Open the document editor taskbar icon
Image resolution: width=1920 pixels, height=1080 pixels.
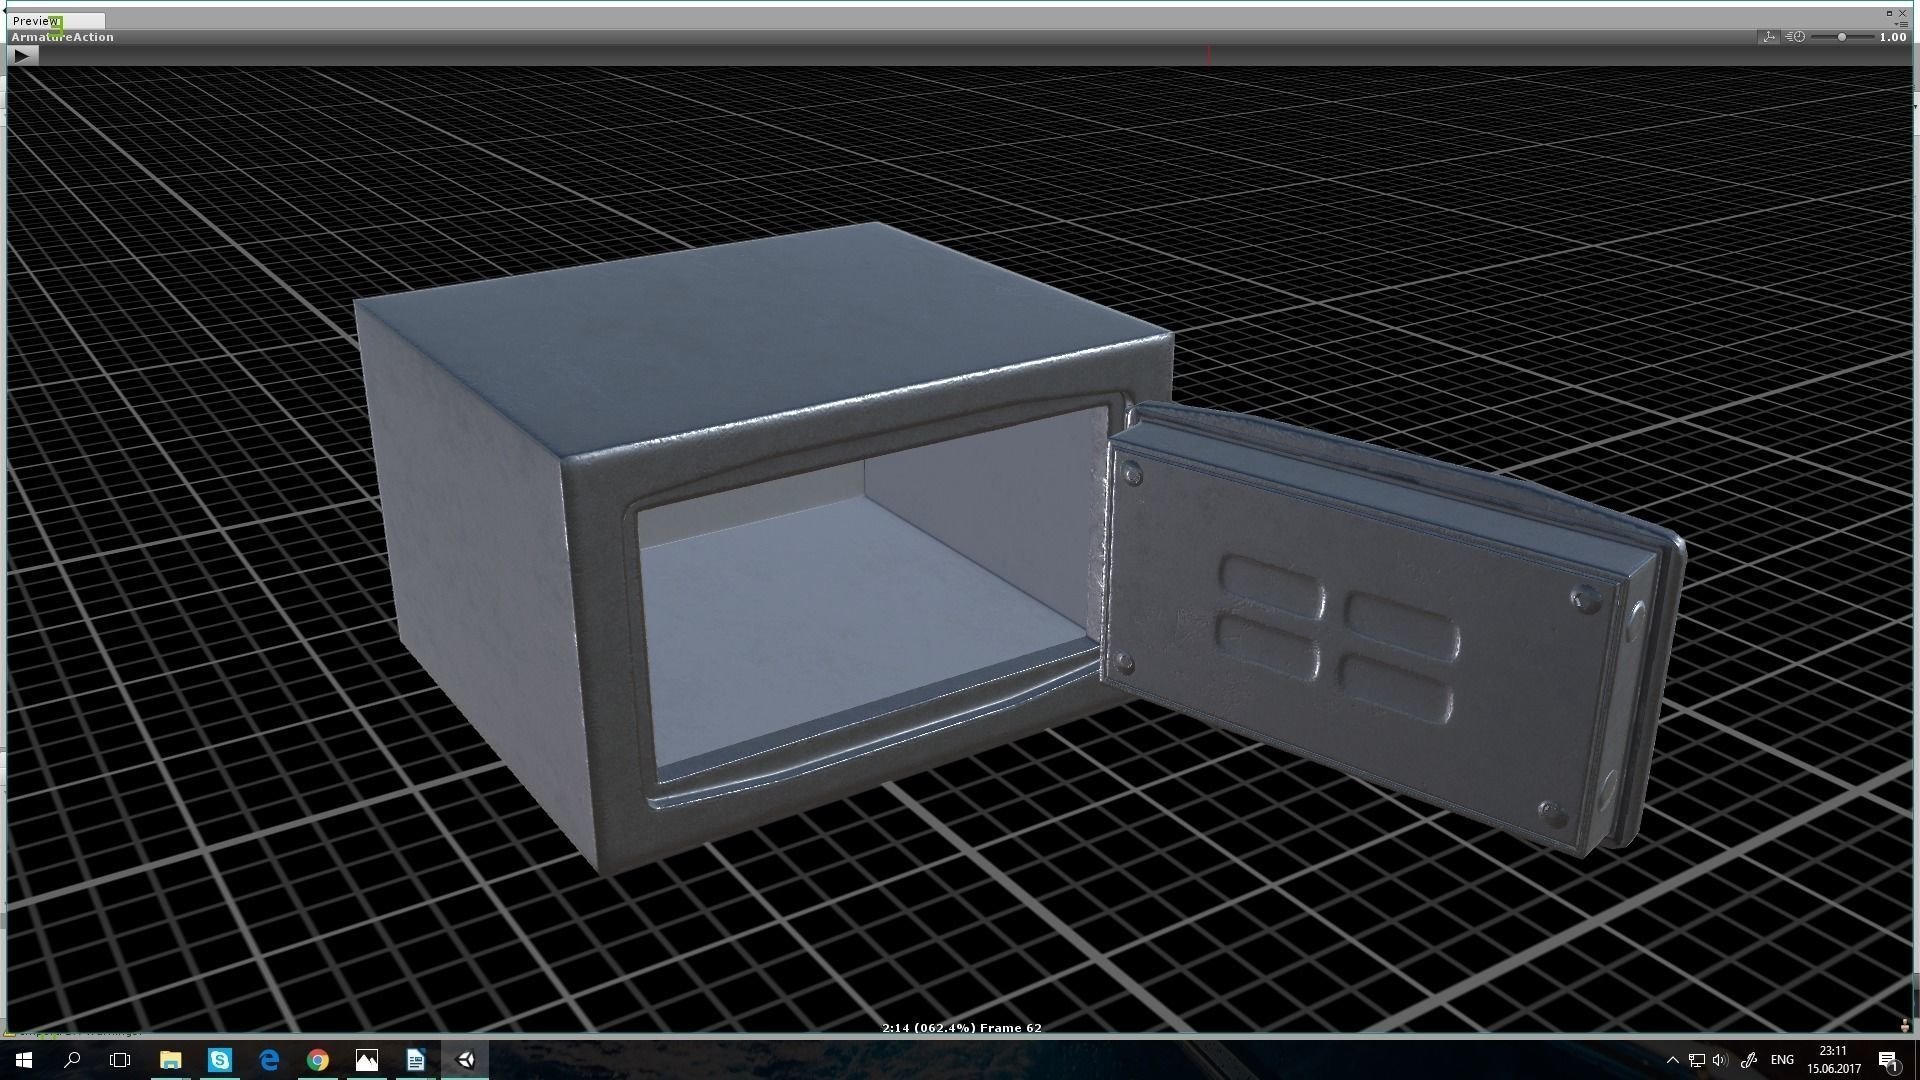415,1060
